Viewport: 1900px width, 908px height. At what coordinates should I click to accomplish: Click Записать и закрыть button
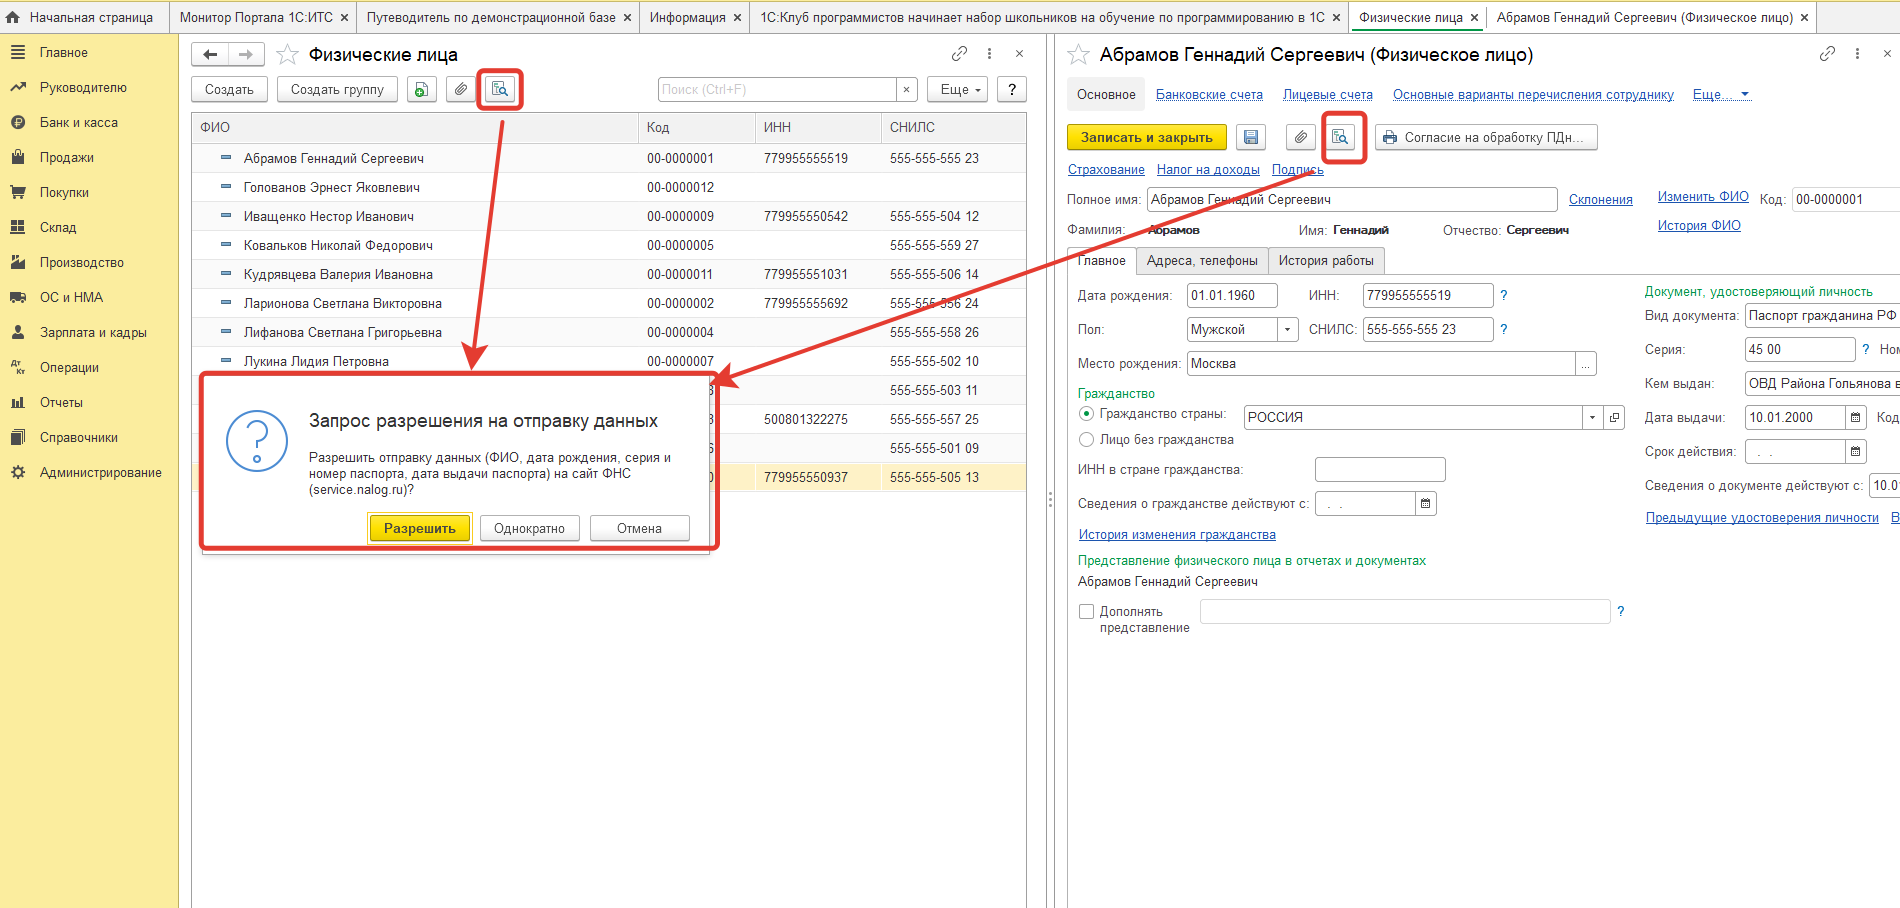[1147, 137]
